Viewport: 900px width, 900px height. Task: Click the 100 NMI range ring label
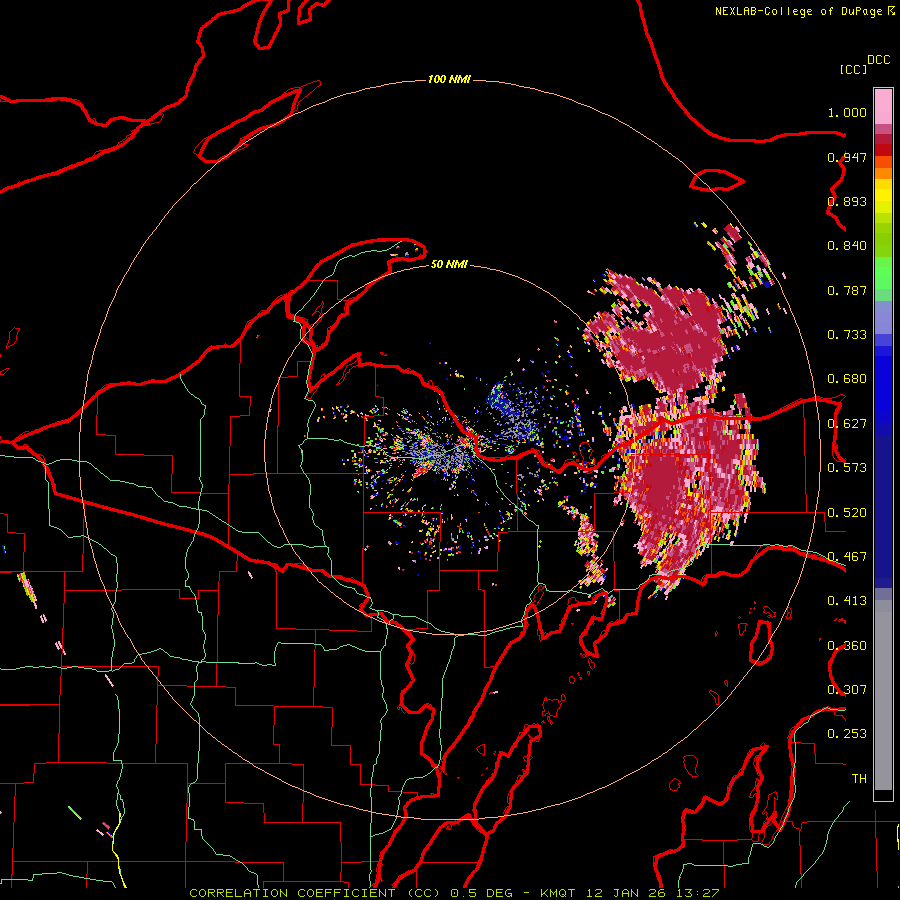tap(449, 79)
